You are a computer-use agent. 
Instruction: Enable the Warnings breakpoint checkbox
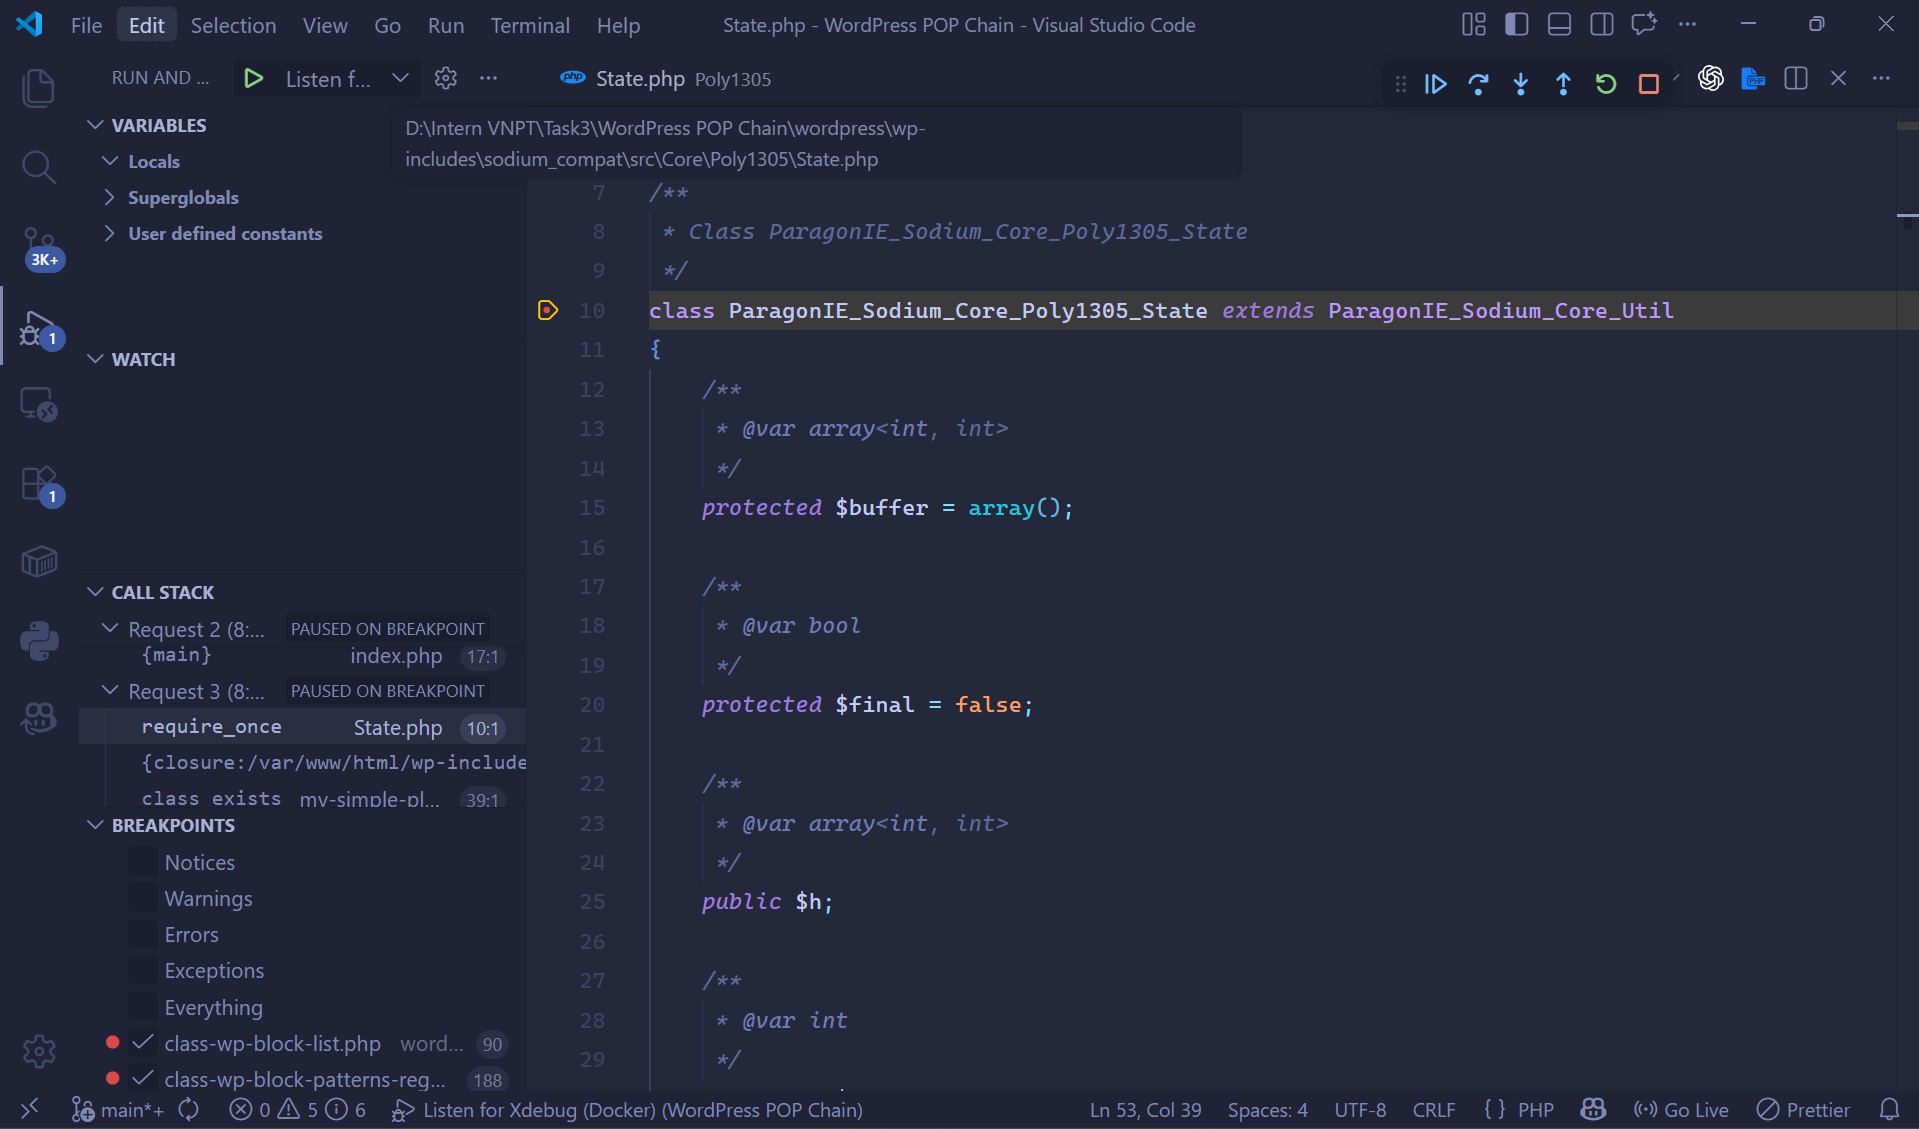143,898
